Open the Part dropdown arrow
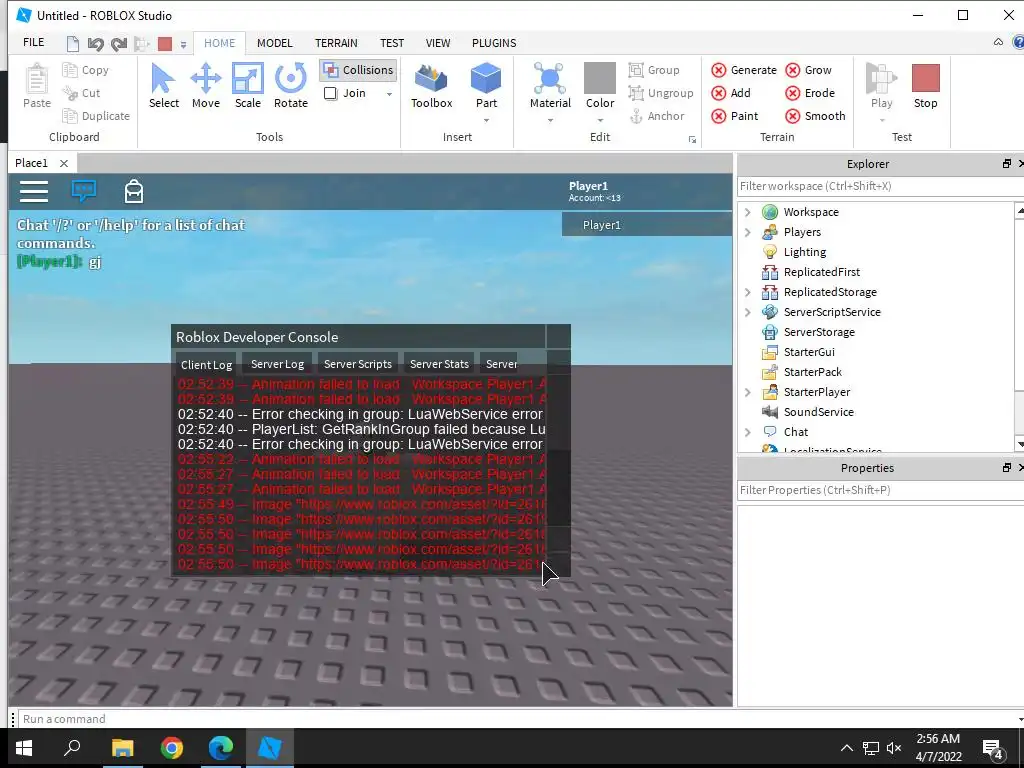 point(486,120)
